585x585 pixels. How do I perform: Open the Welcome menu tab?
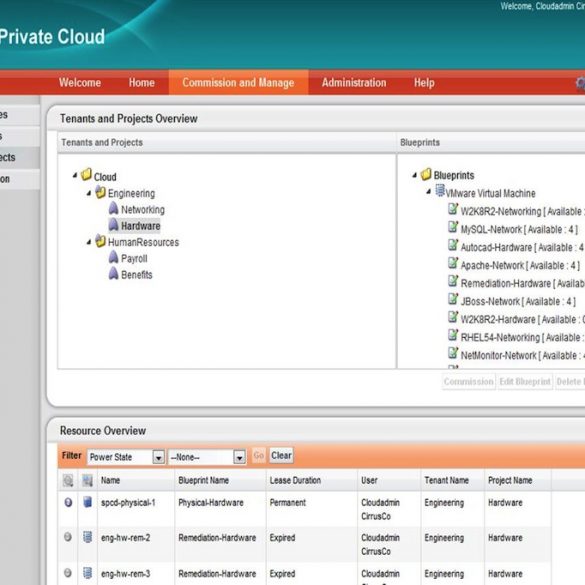point(80,82)
